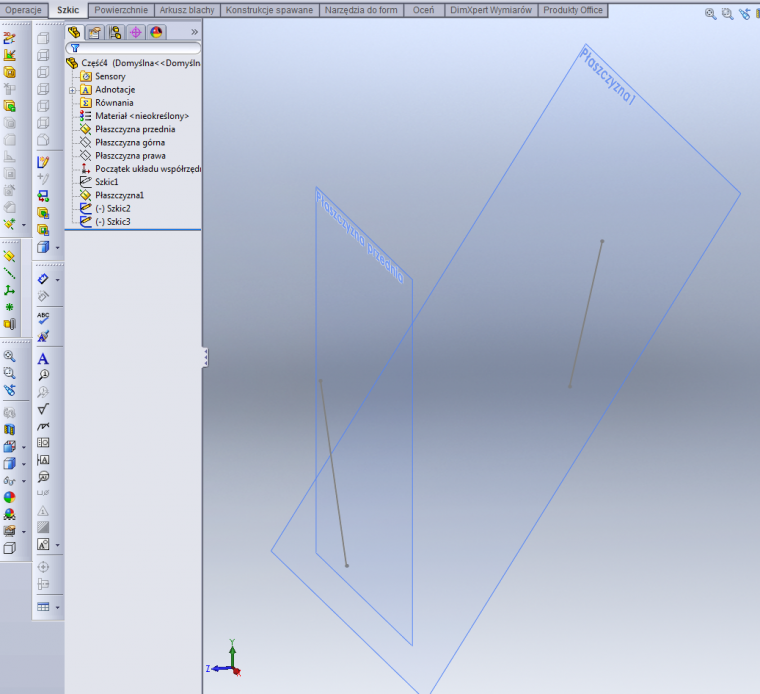
Task: Switch to the Powierzchnie tab
Action: coord(121,10)
